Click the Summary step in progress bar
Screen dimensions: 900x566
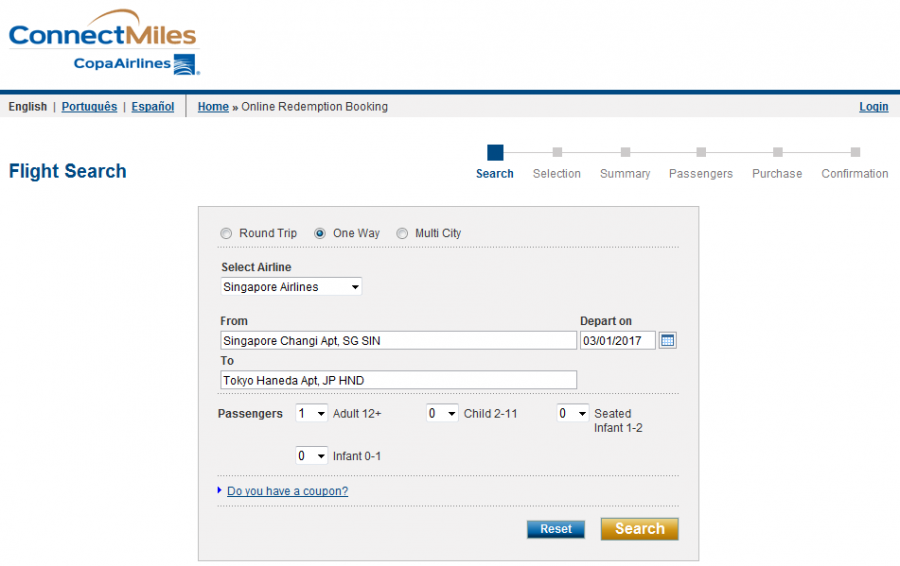(625, 164)
